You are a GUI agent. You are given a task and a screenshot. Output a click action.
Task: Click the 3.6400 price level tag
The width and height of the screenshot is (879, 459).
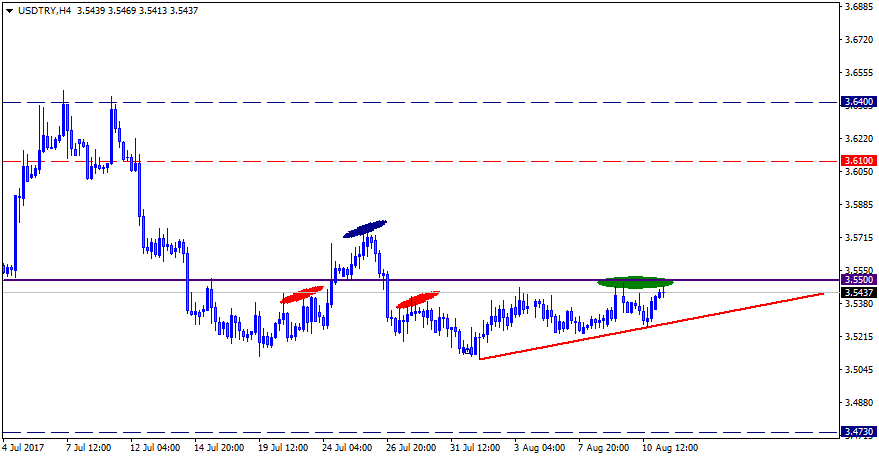coord(859,102)
